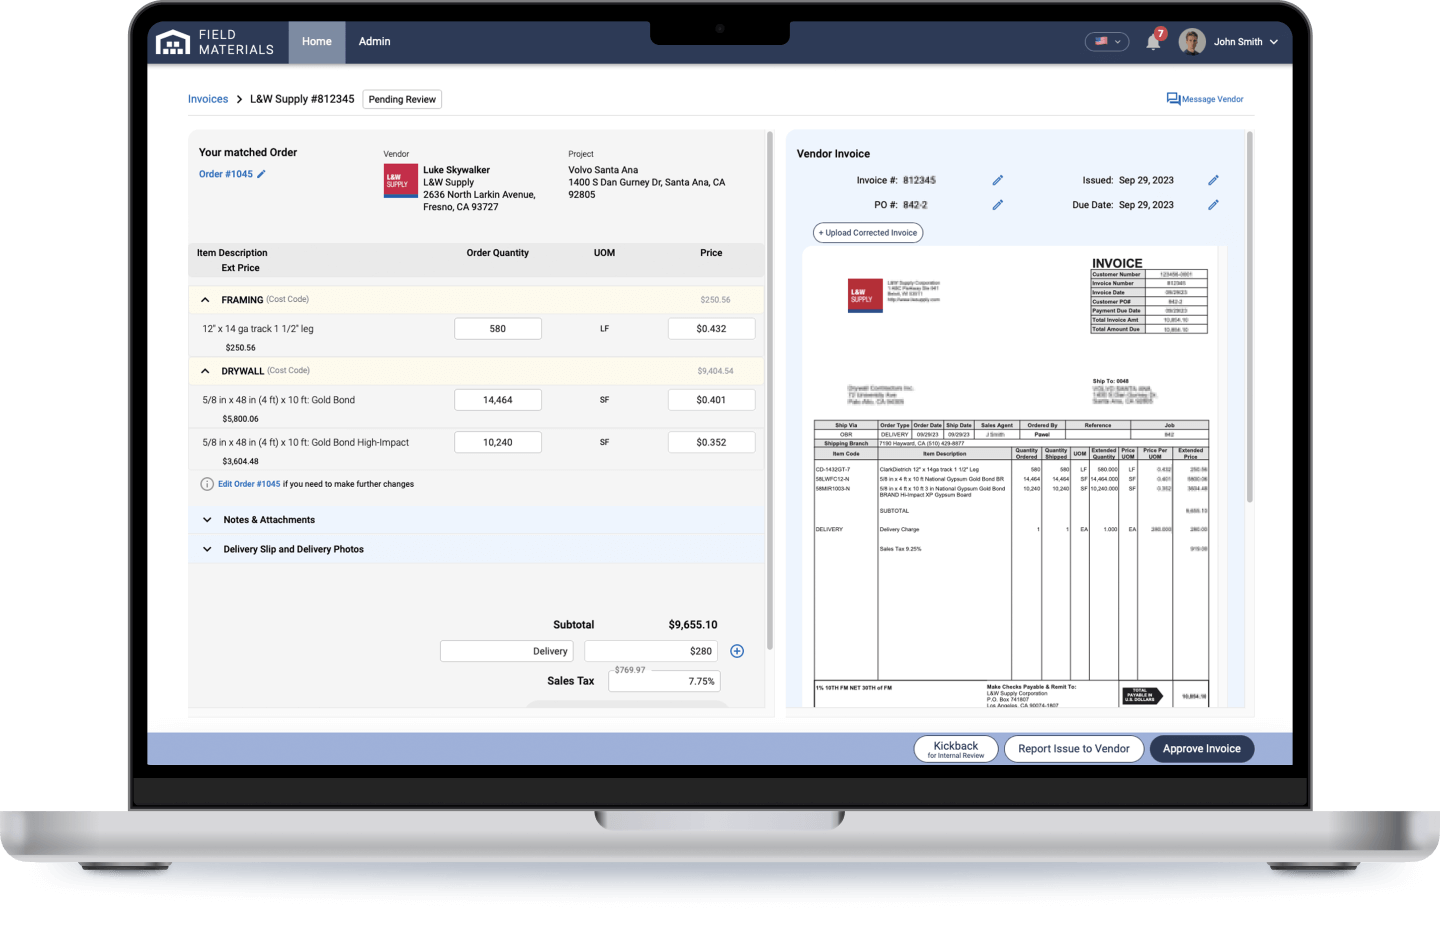Screen dimensions: 1441x935
Task: Collapse the FRAMING cost code section
Action: tap(205, 299)
